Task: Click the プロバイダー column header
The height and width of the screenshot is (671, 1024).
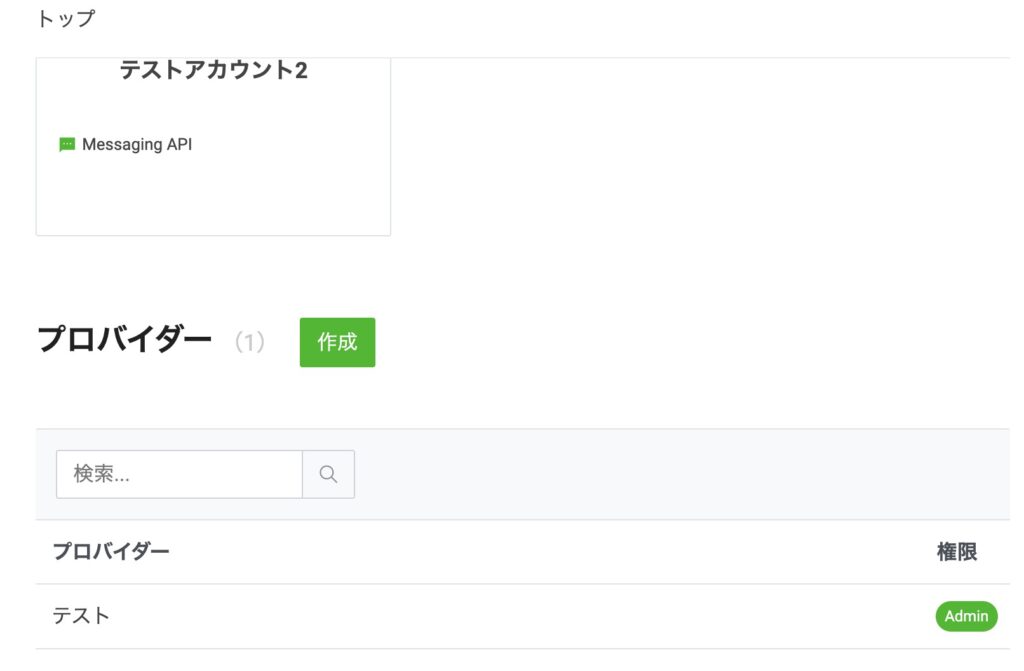Action: point(111,551)
